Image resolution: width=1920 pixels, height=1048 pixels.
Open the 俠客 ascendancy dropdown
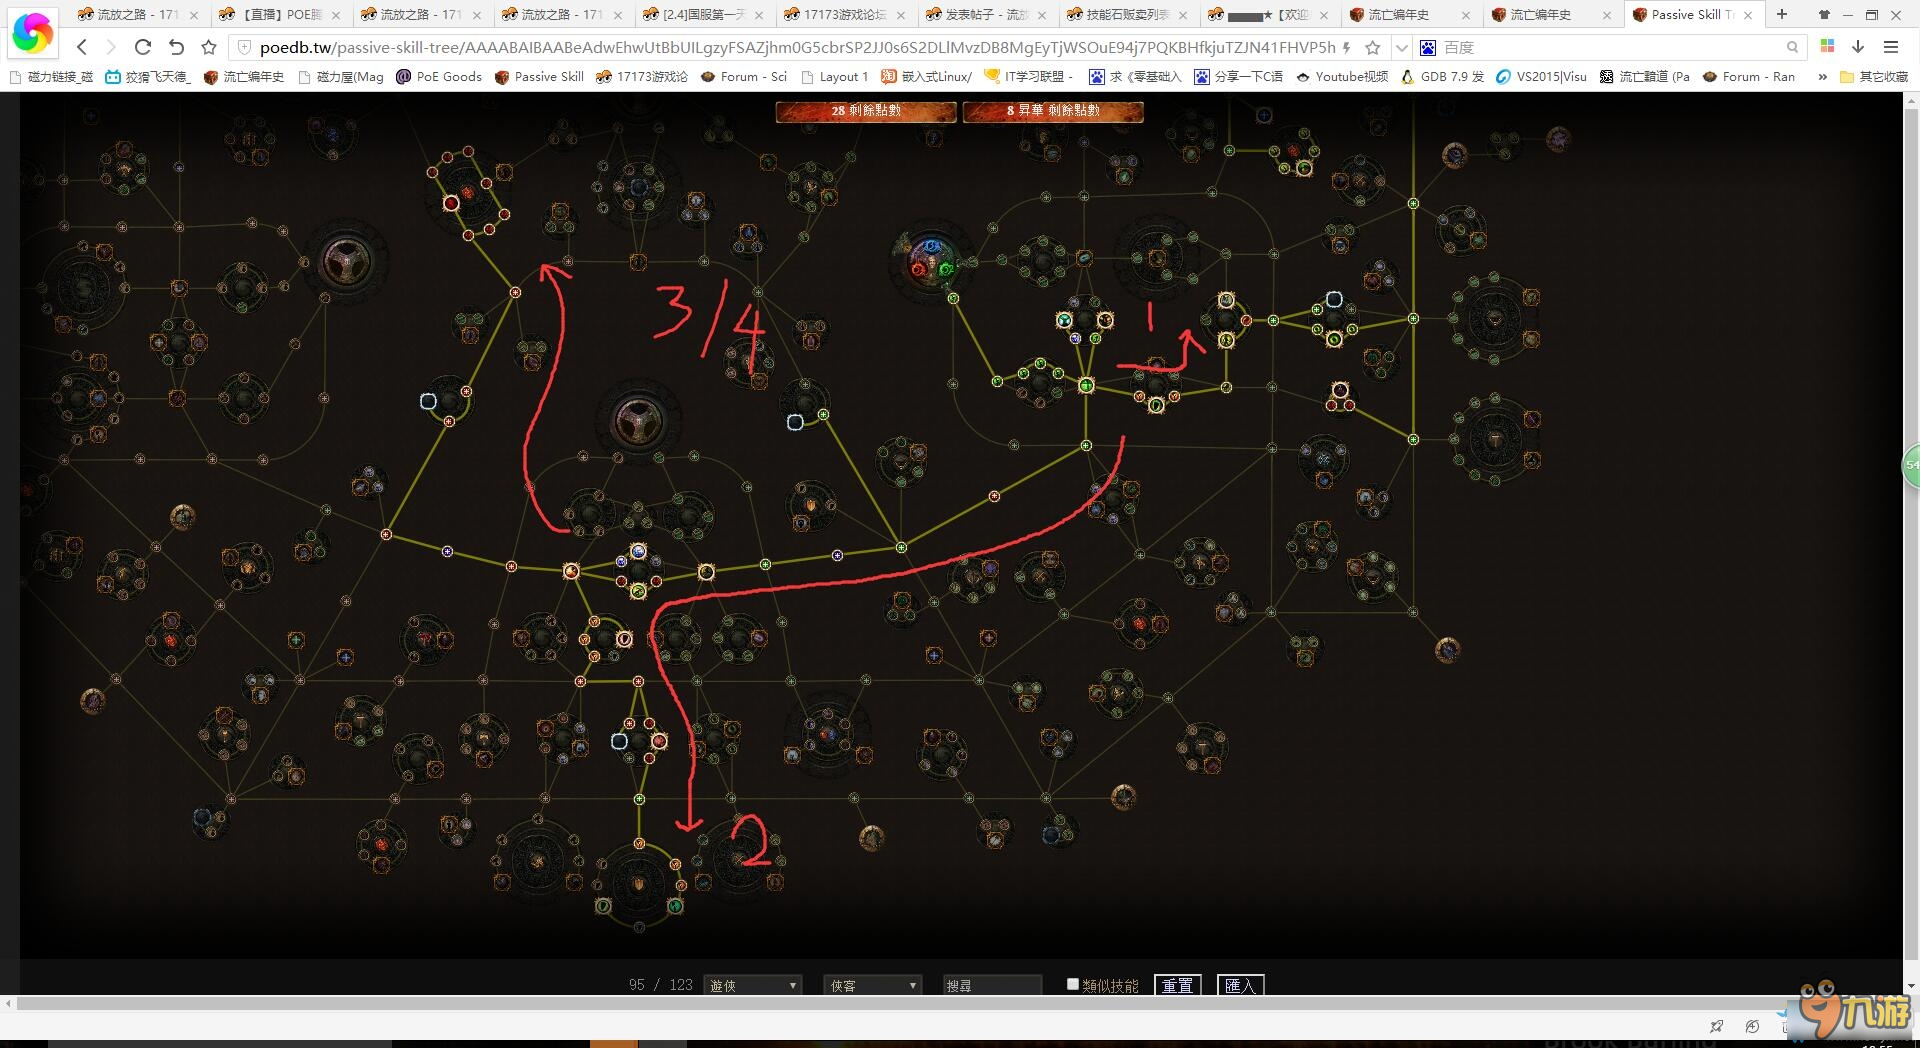click(872, 985)
